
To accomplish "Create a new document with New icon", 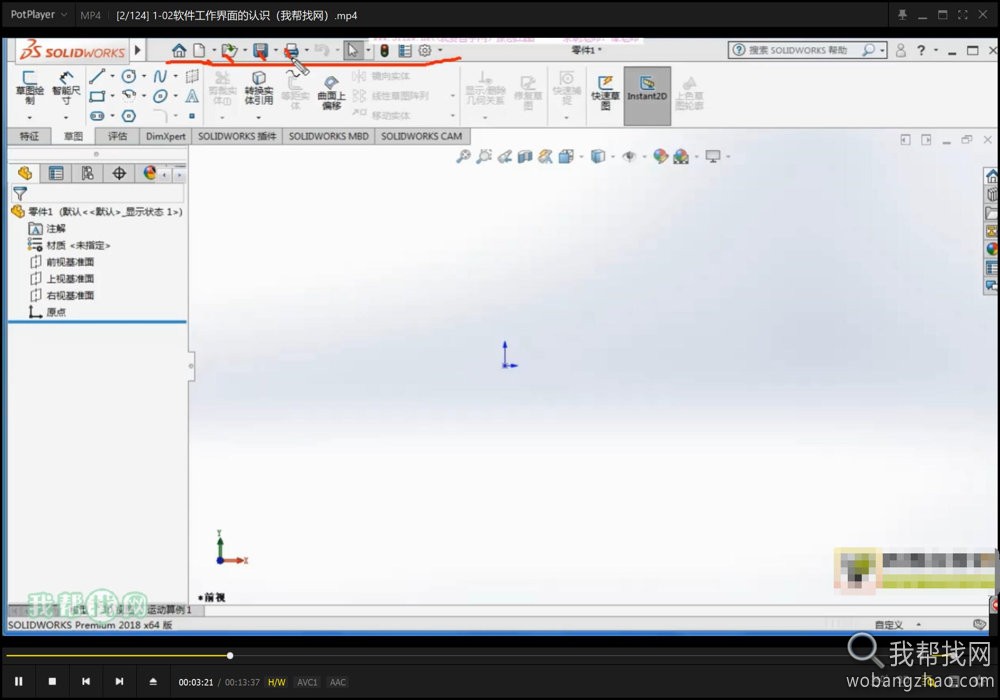I will 200,50.
